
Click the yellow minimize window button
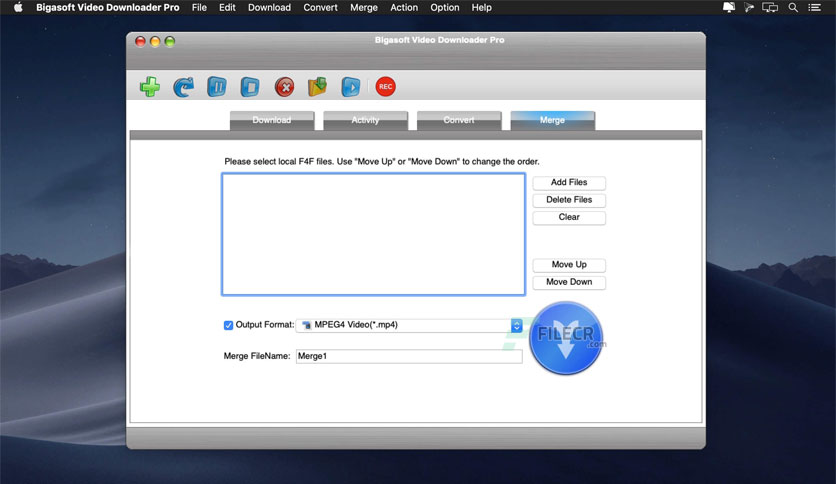(155, 42)
